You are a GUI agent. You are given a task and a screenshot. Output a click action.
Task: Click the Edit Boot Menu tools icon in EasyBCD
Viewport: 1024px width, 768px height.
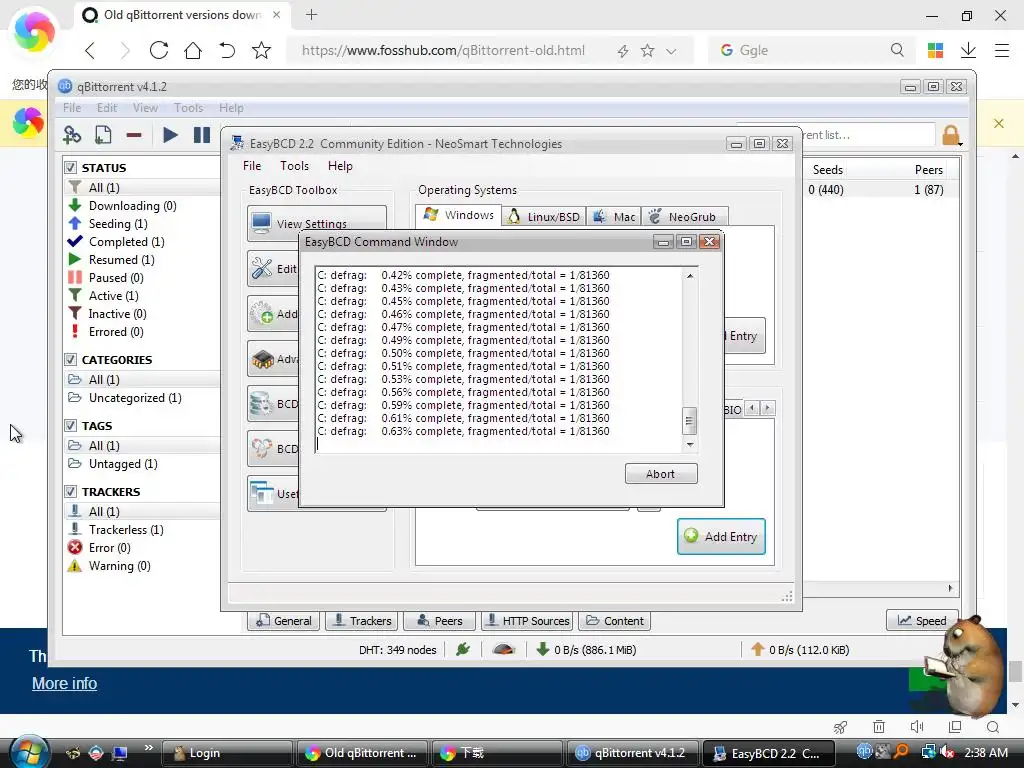[262, 268]
